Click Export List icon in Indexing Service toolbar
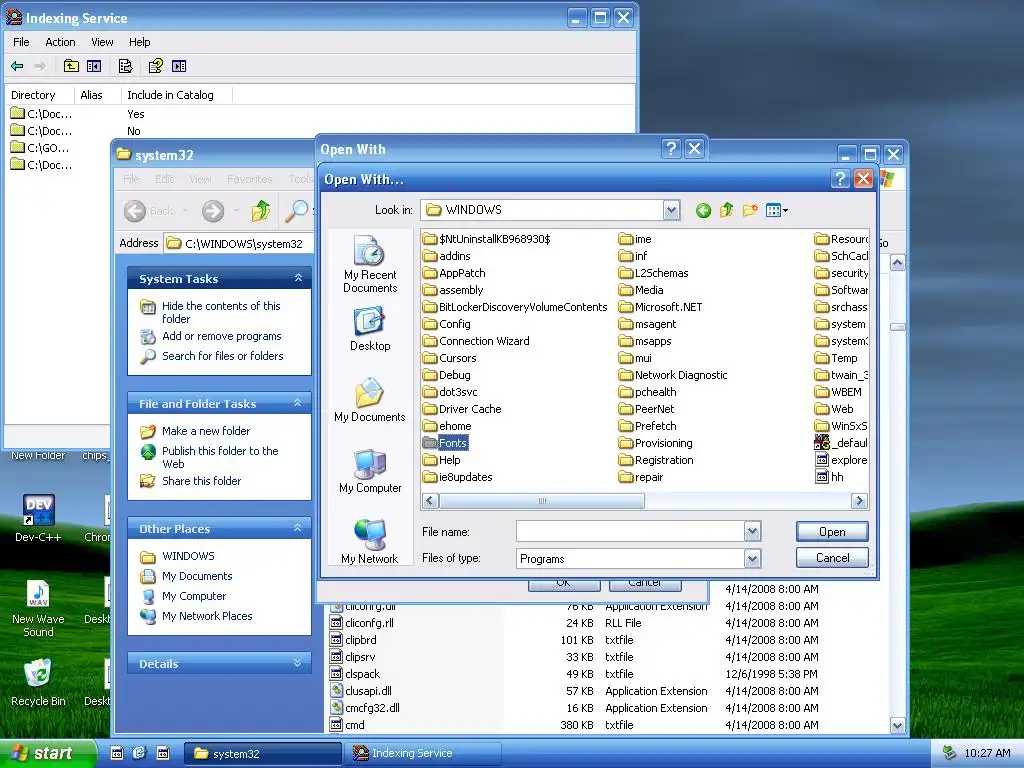 click(x=125, y=66)
